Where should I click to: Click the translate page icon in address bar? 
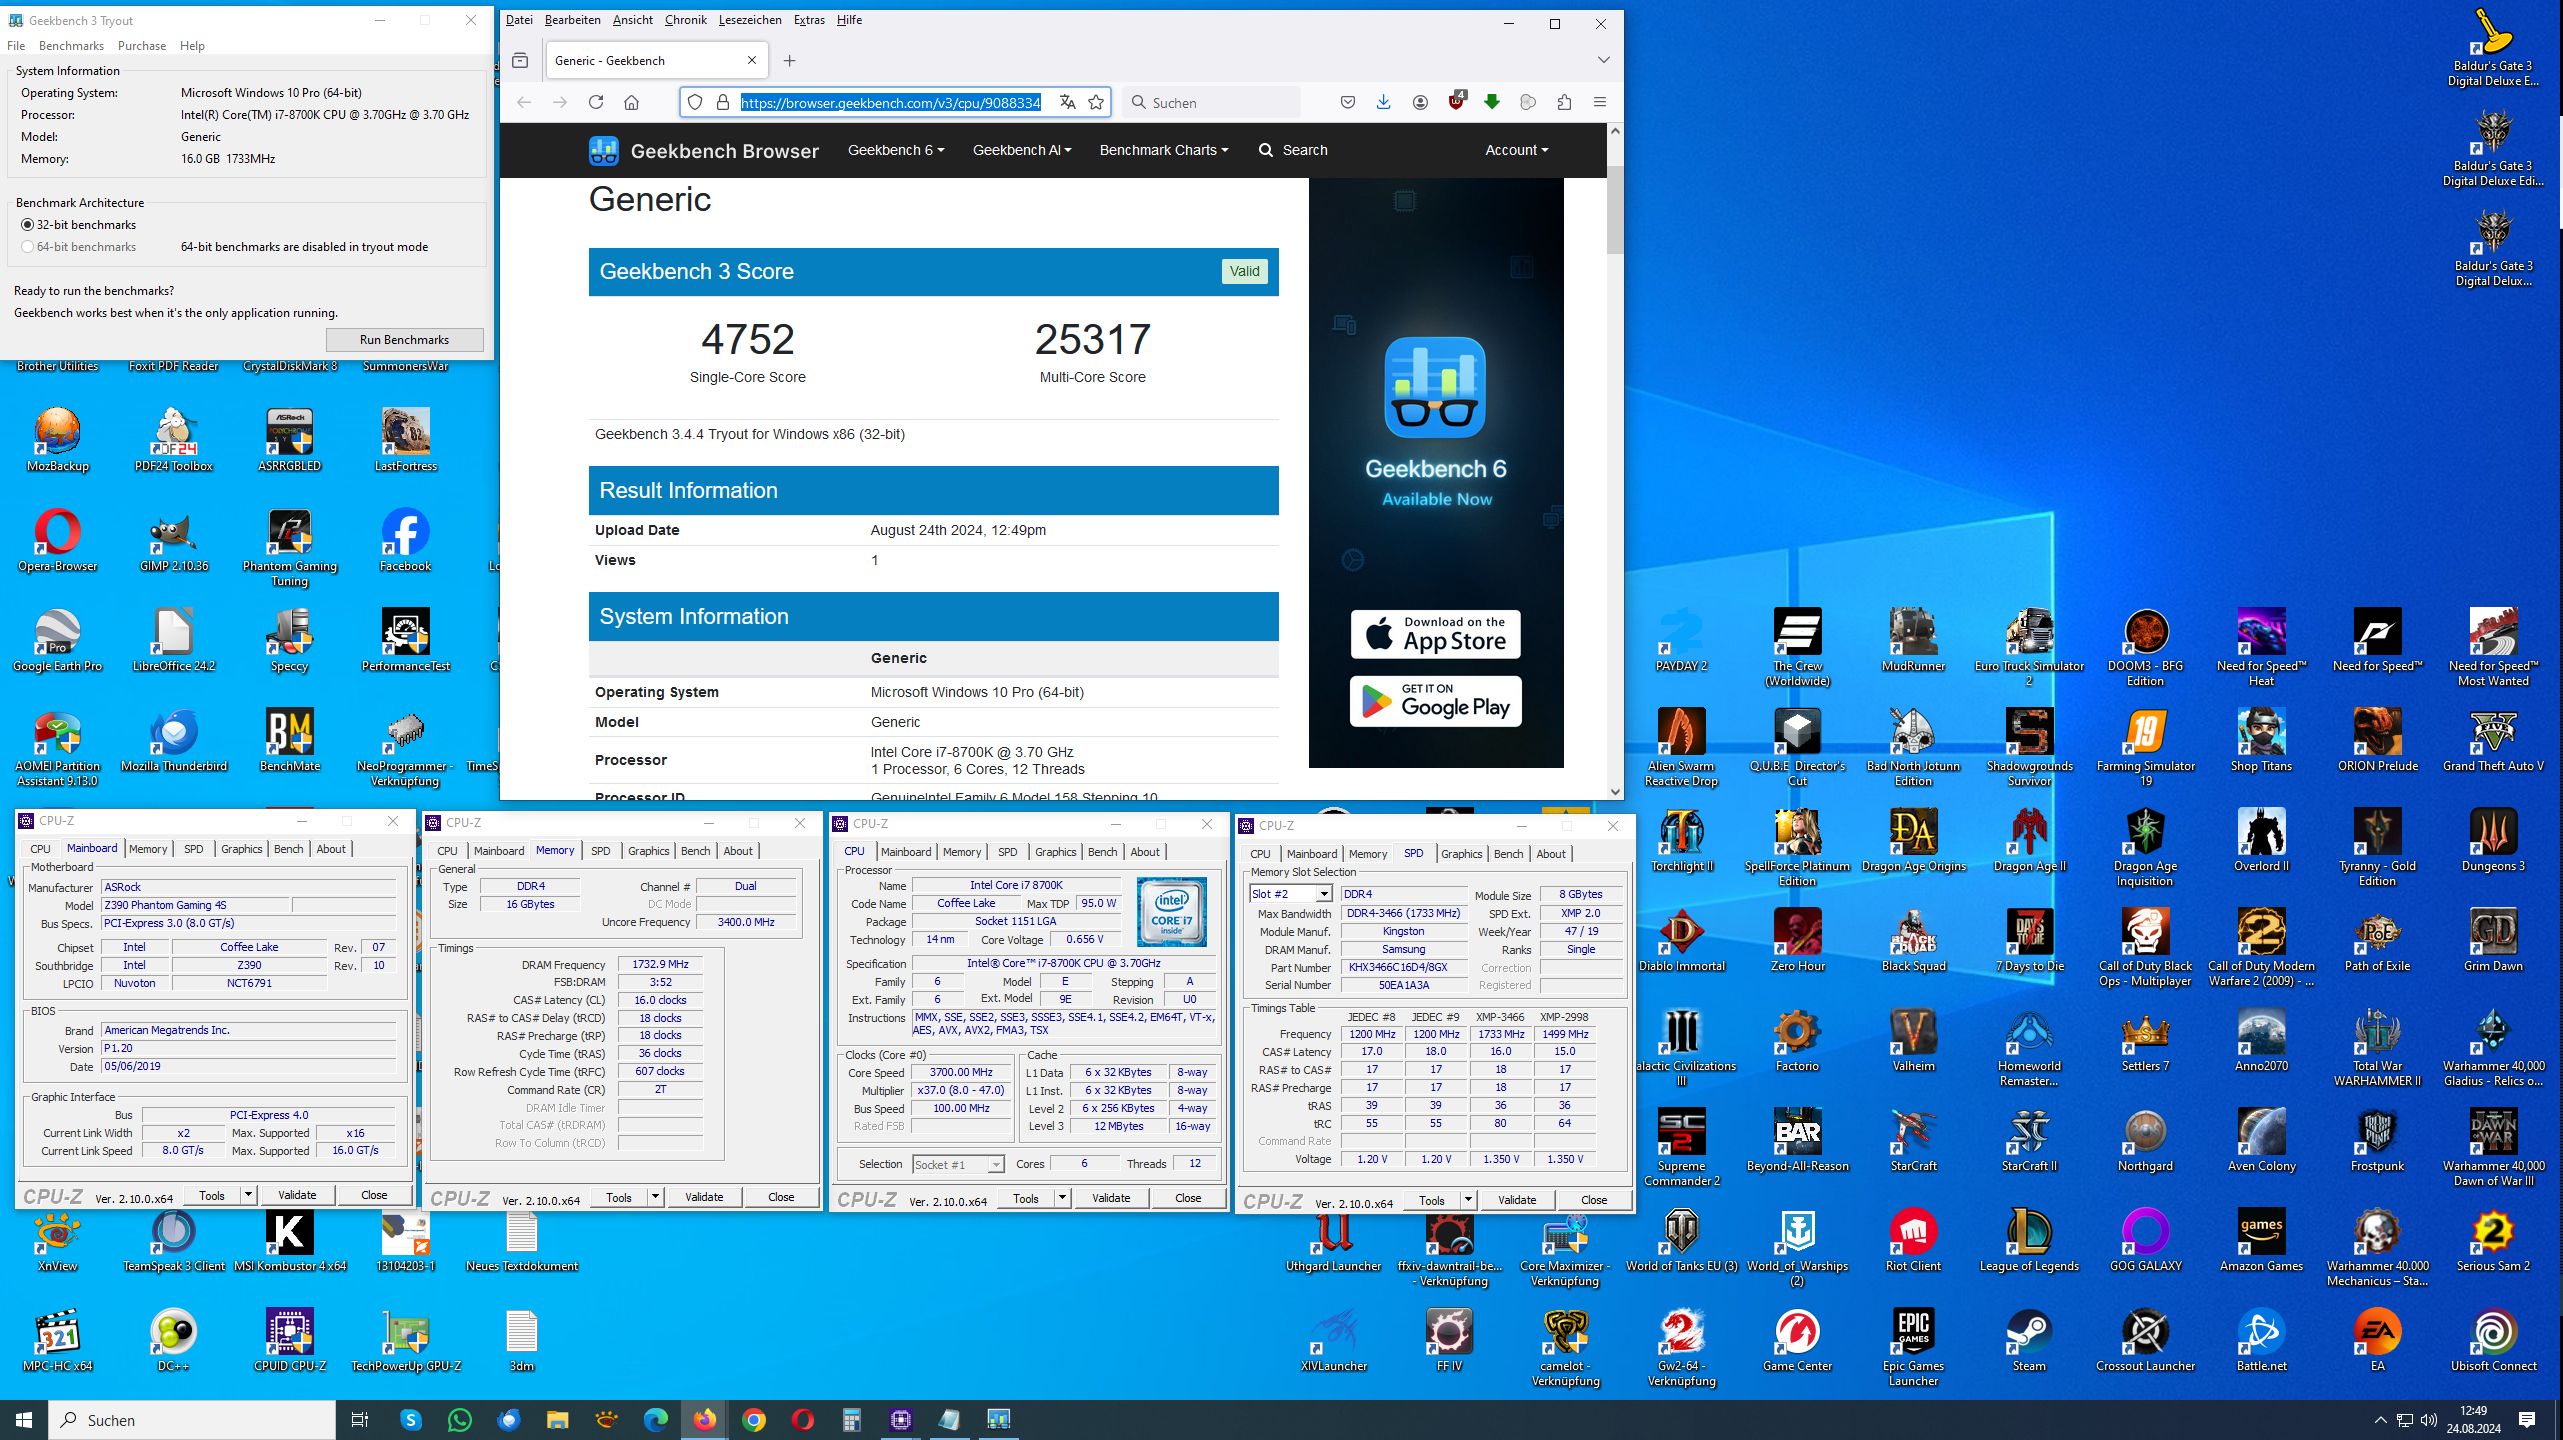coord(1067,102)
